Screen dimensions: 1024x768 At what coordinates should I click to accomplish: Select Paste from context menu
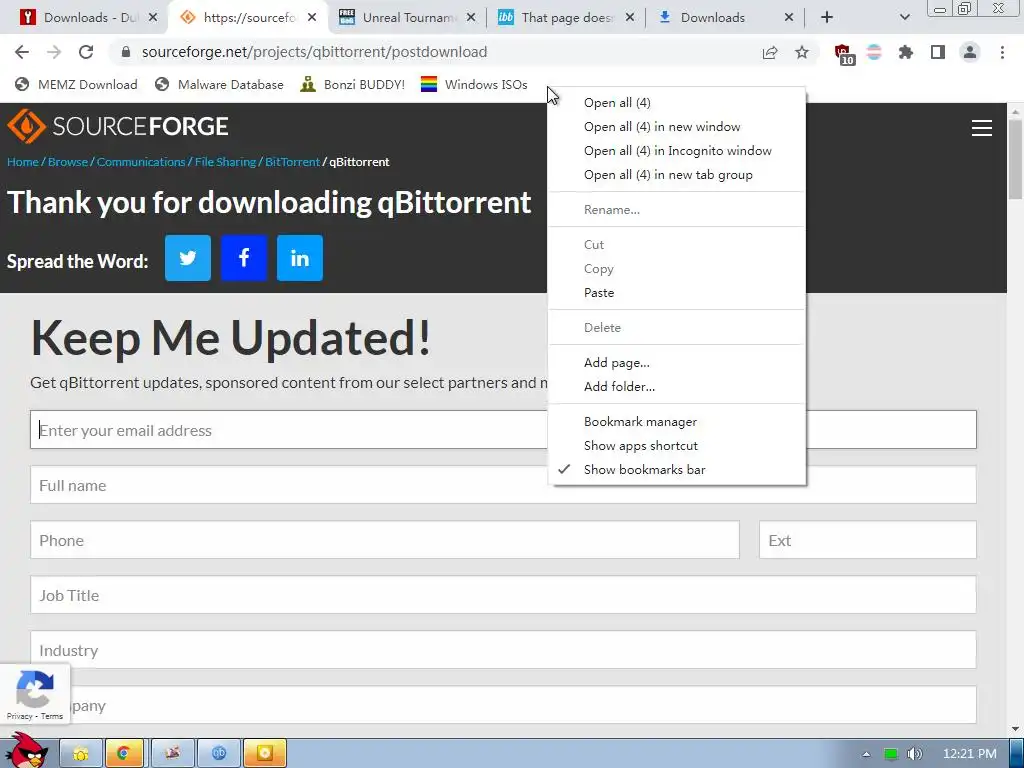coord(677,293)
